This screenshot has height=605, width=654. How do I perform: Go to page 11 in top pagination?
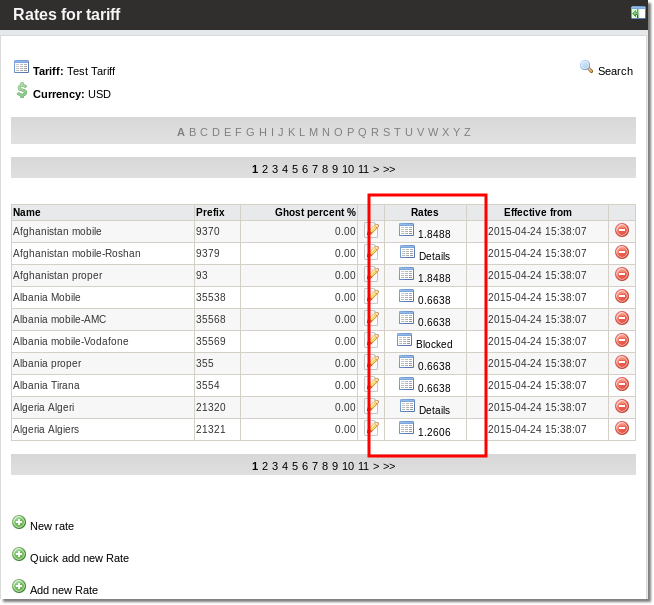pyautogui.click(x=363, y=169)
